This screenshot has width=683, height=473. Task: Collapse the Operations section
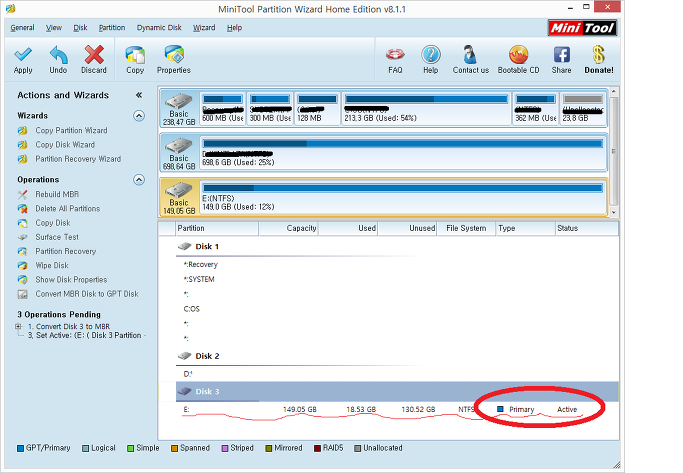coord(139,179)
